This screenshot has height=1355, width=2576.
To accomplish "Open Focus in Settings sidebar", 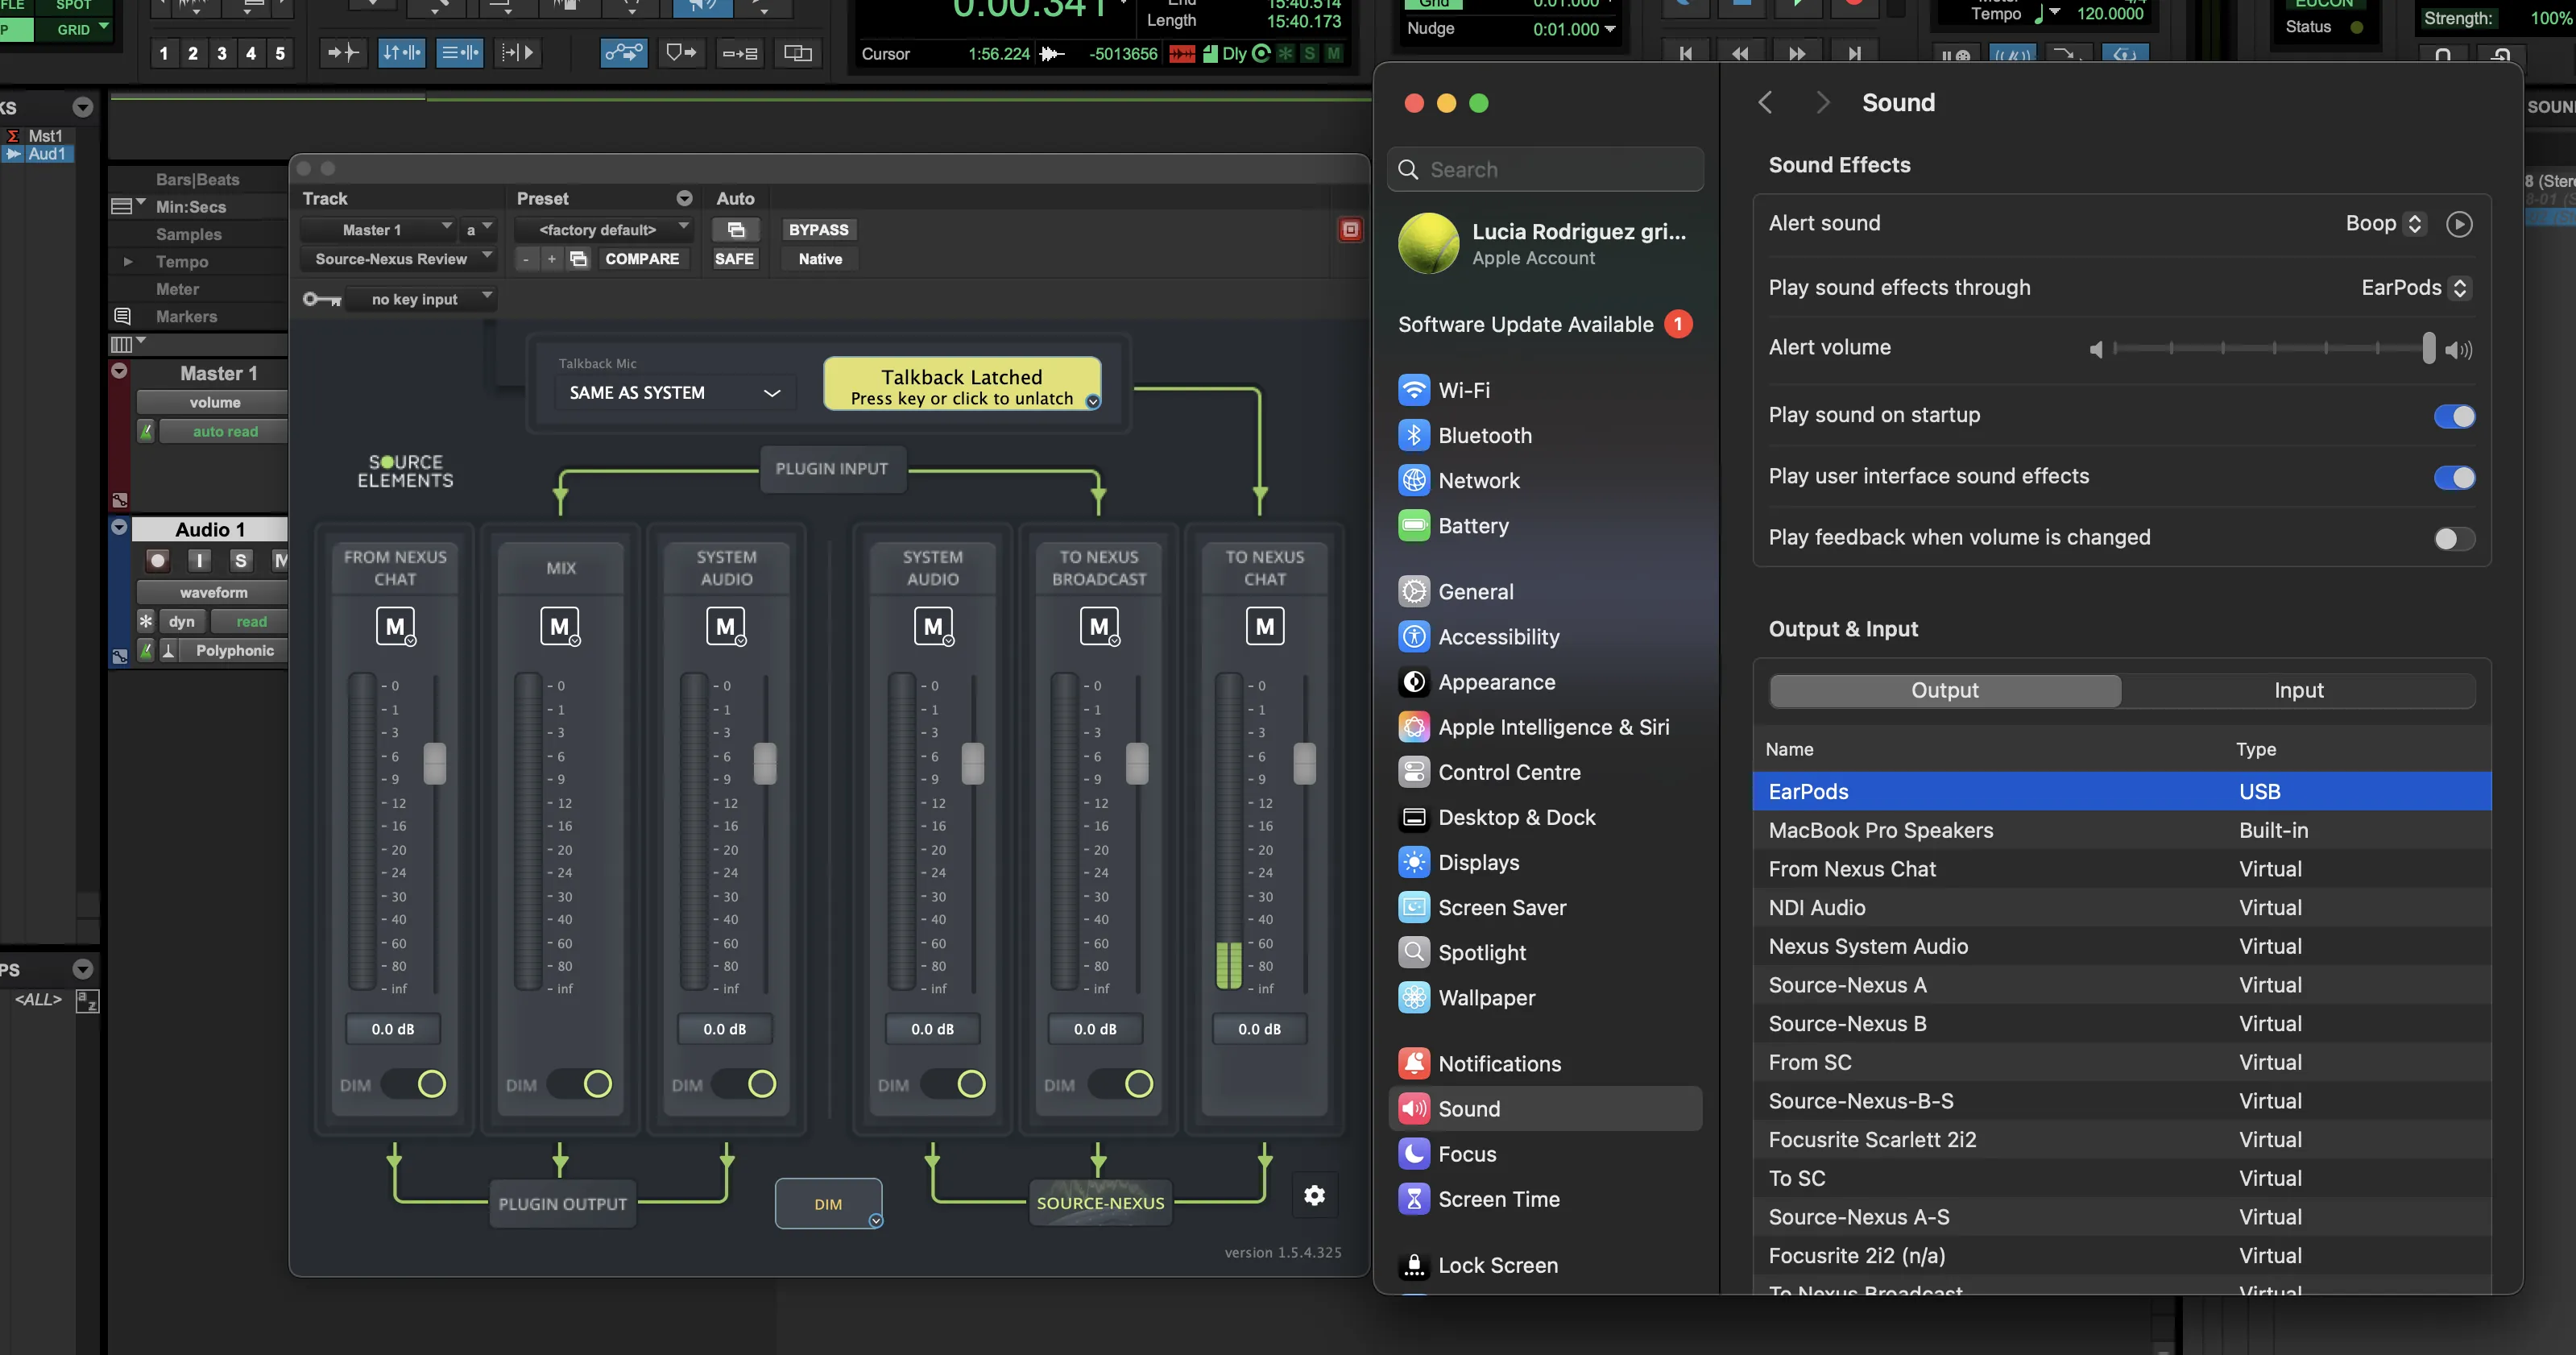I will pos(1545,1153).
